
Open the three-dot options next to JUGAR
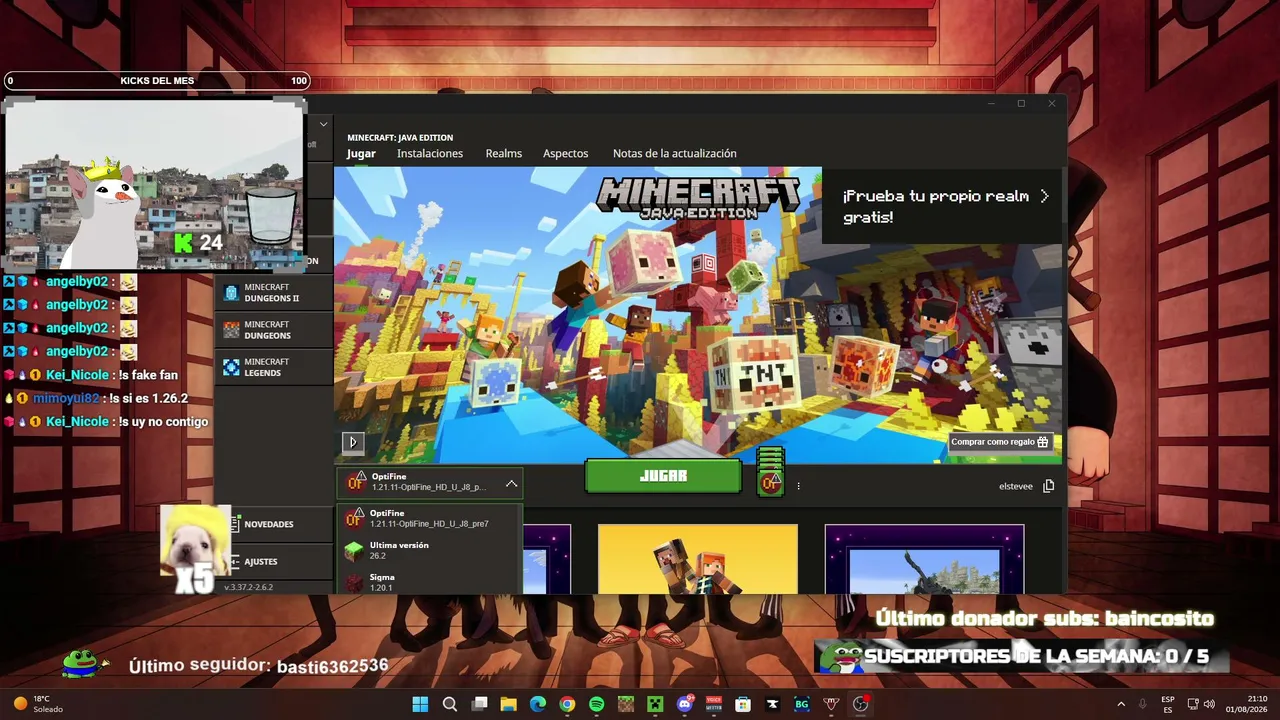pyautogui.click(x=798, y=486)
